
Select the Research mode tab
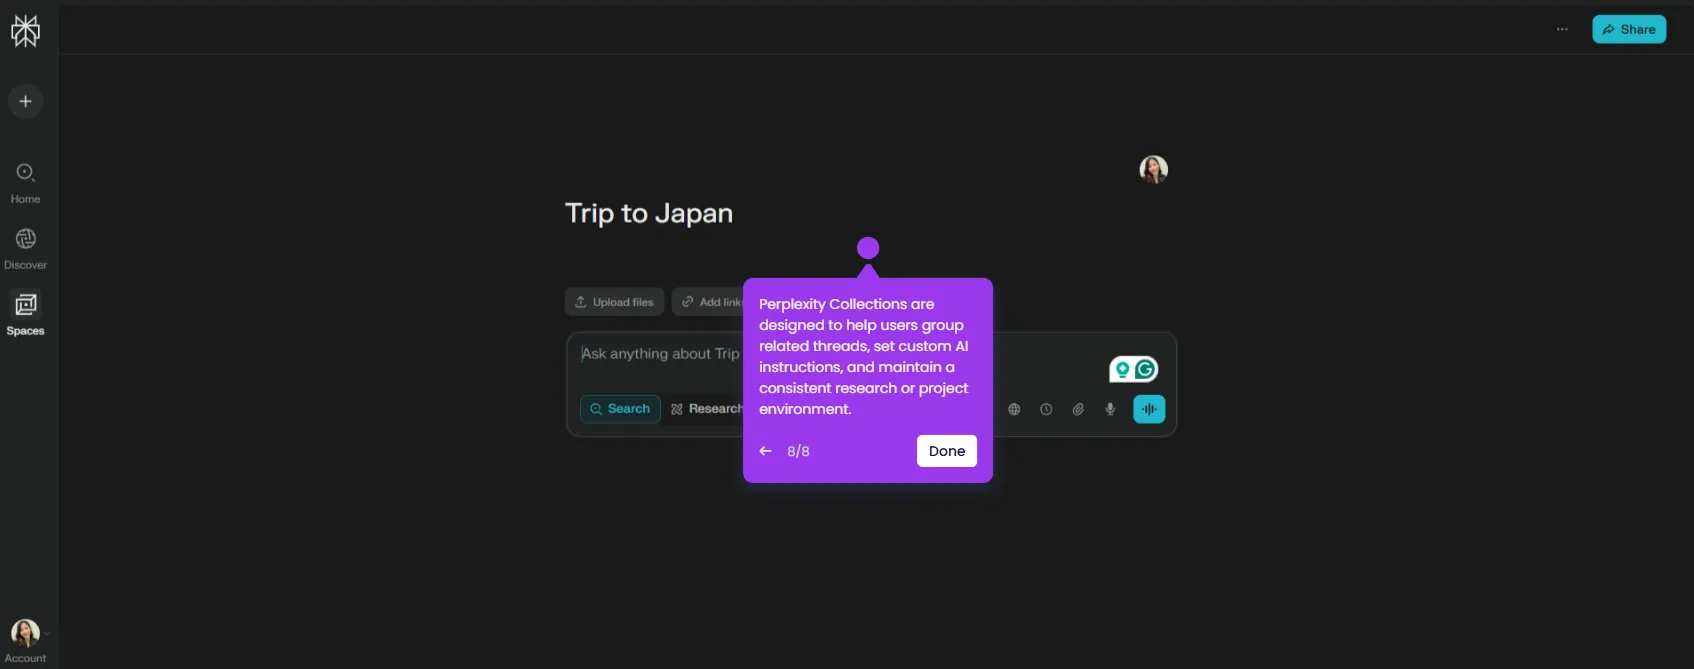[x=706, y=409]
